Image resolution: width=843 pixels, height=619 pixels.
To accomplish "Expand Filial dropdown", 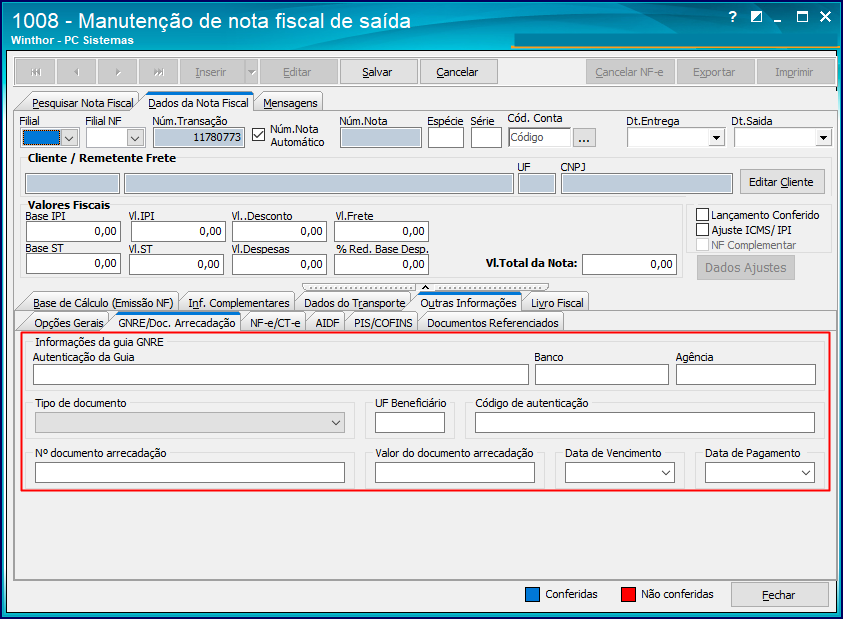I will point(69,138).
